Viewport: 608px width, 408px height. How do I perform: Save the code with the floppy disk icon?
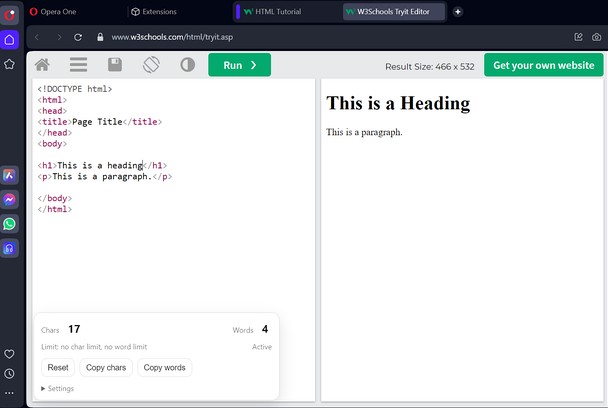(x=115, y=65)
